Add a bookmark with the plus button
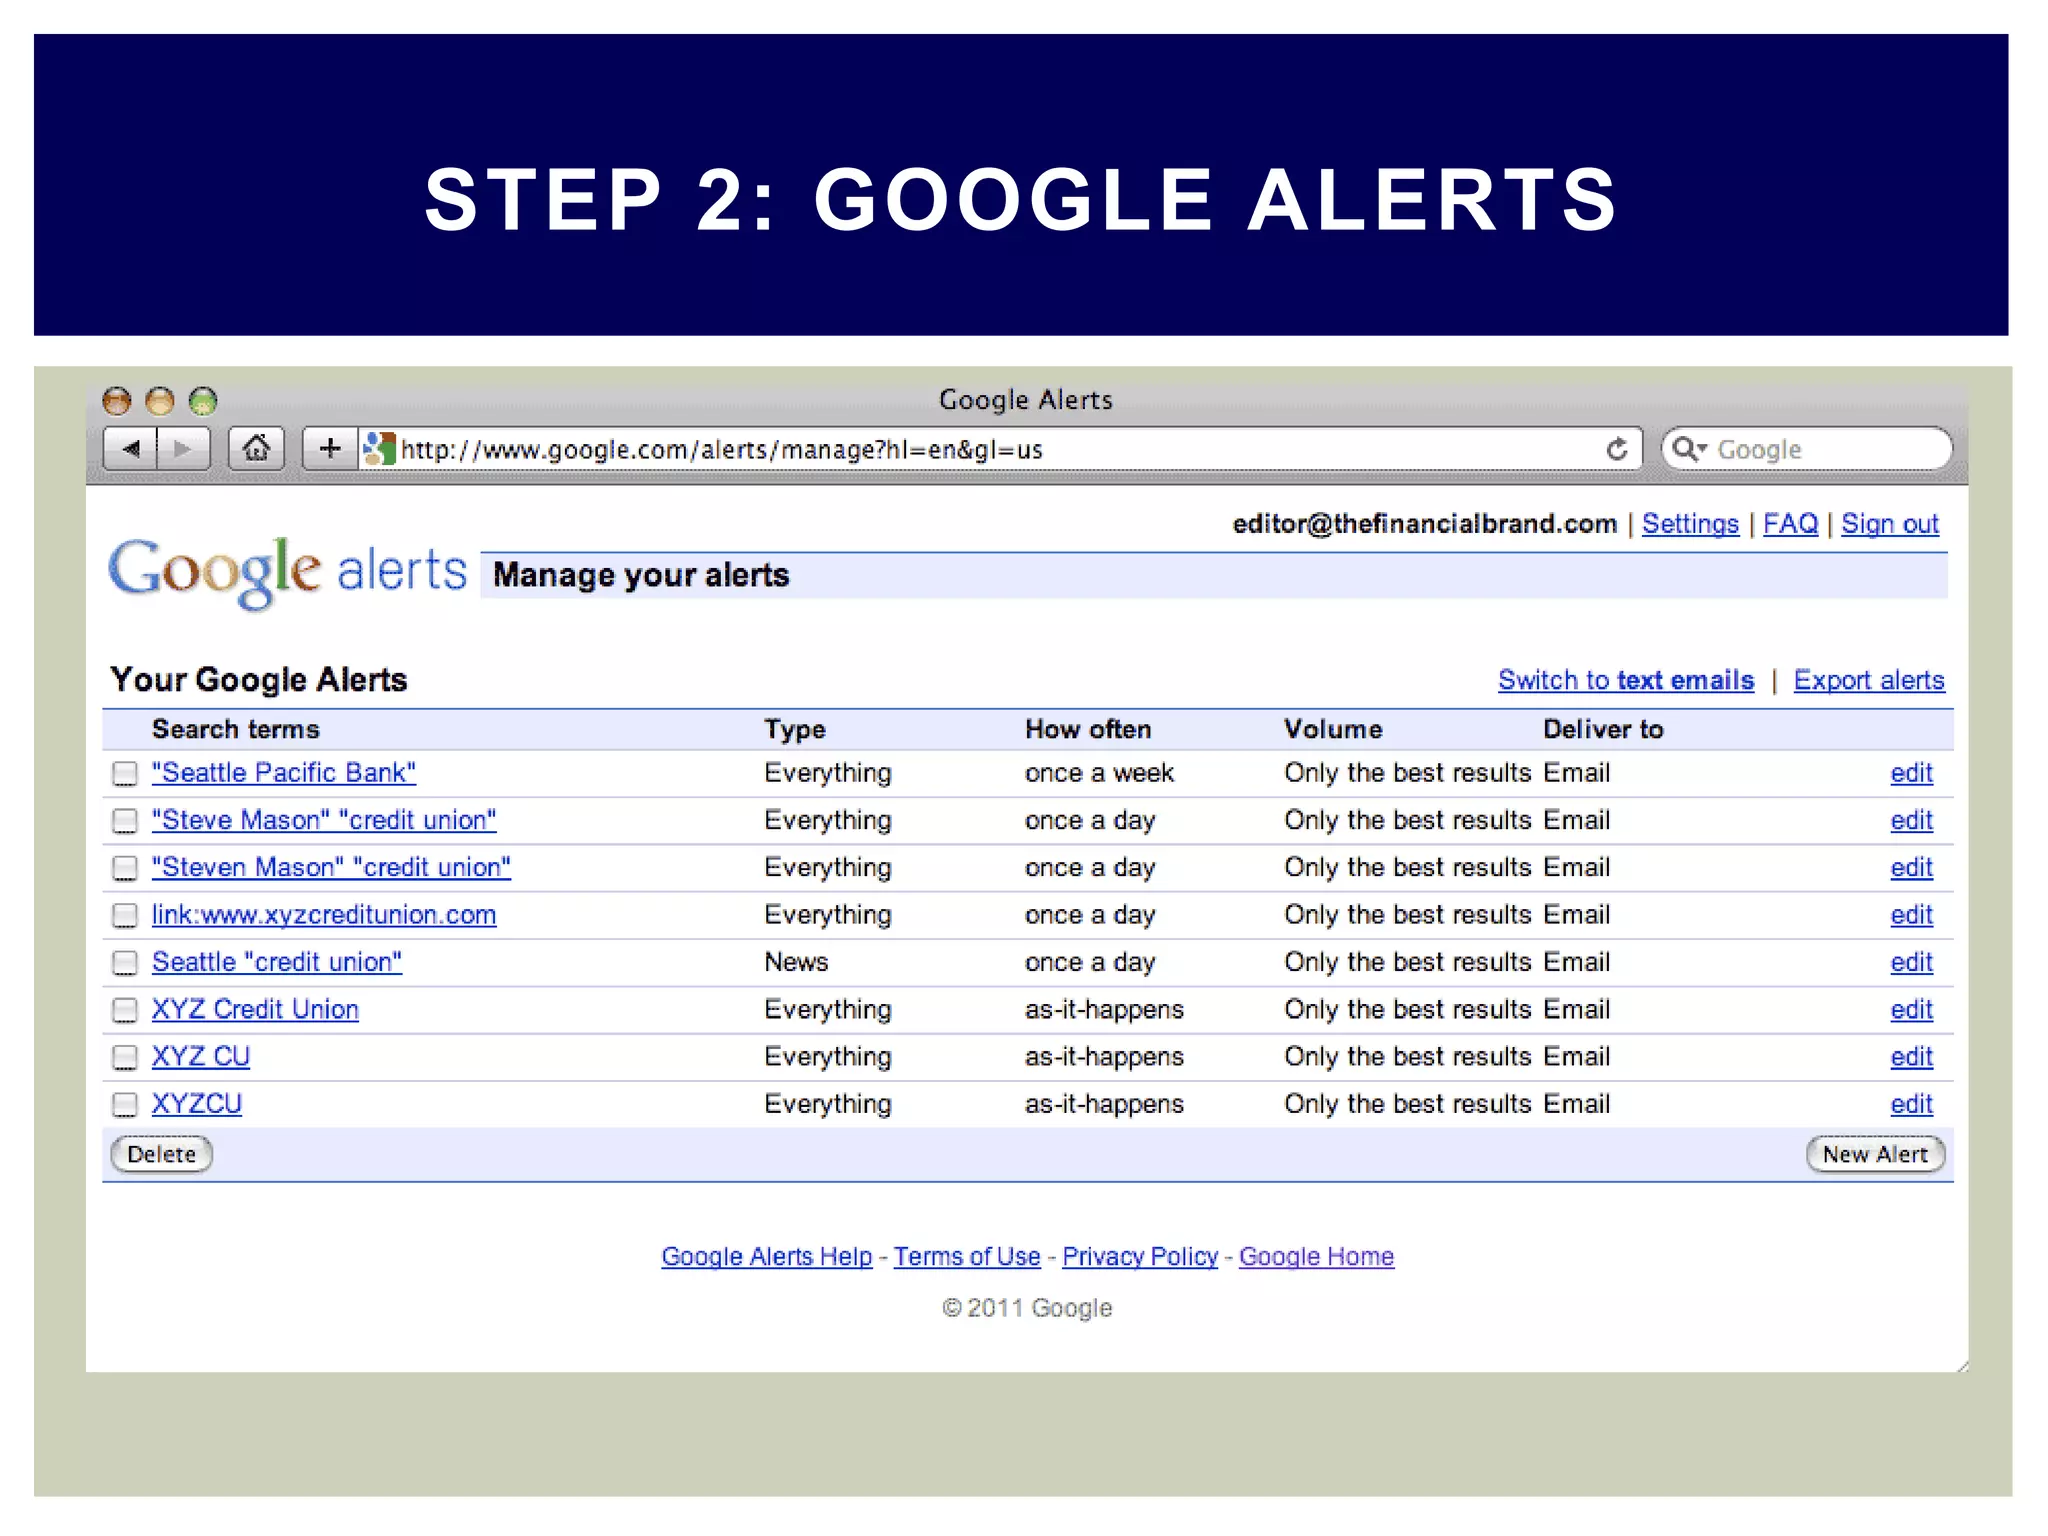Image resolution: width=2048 pixels, height=1536 pixels. (329, 449)
